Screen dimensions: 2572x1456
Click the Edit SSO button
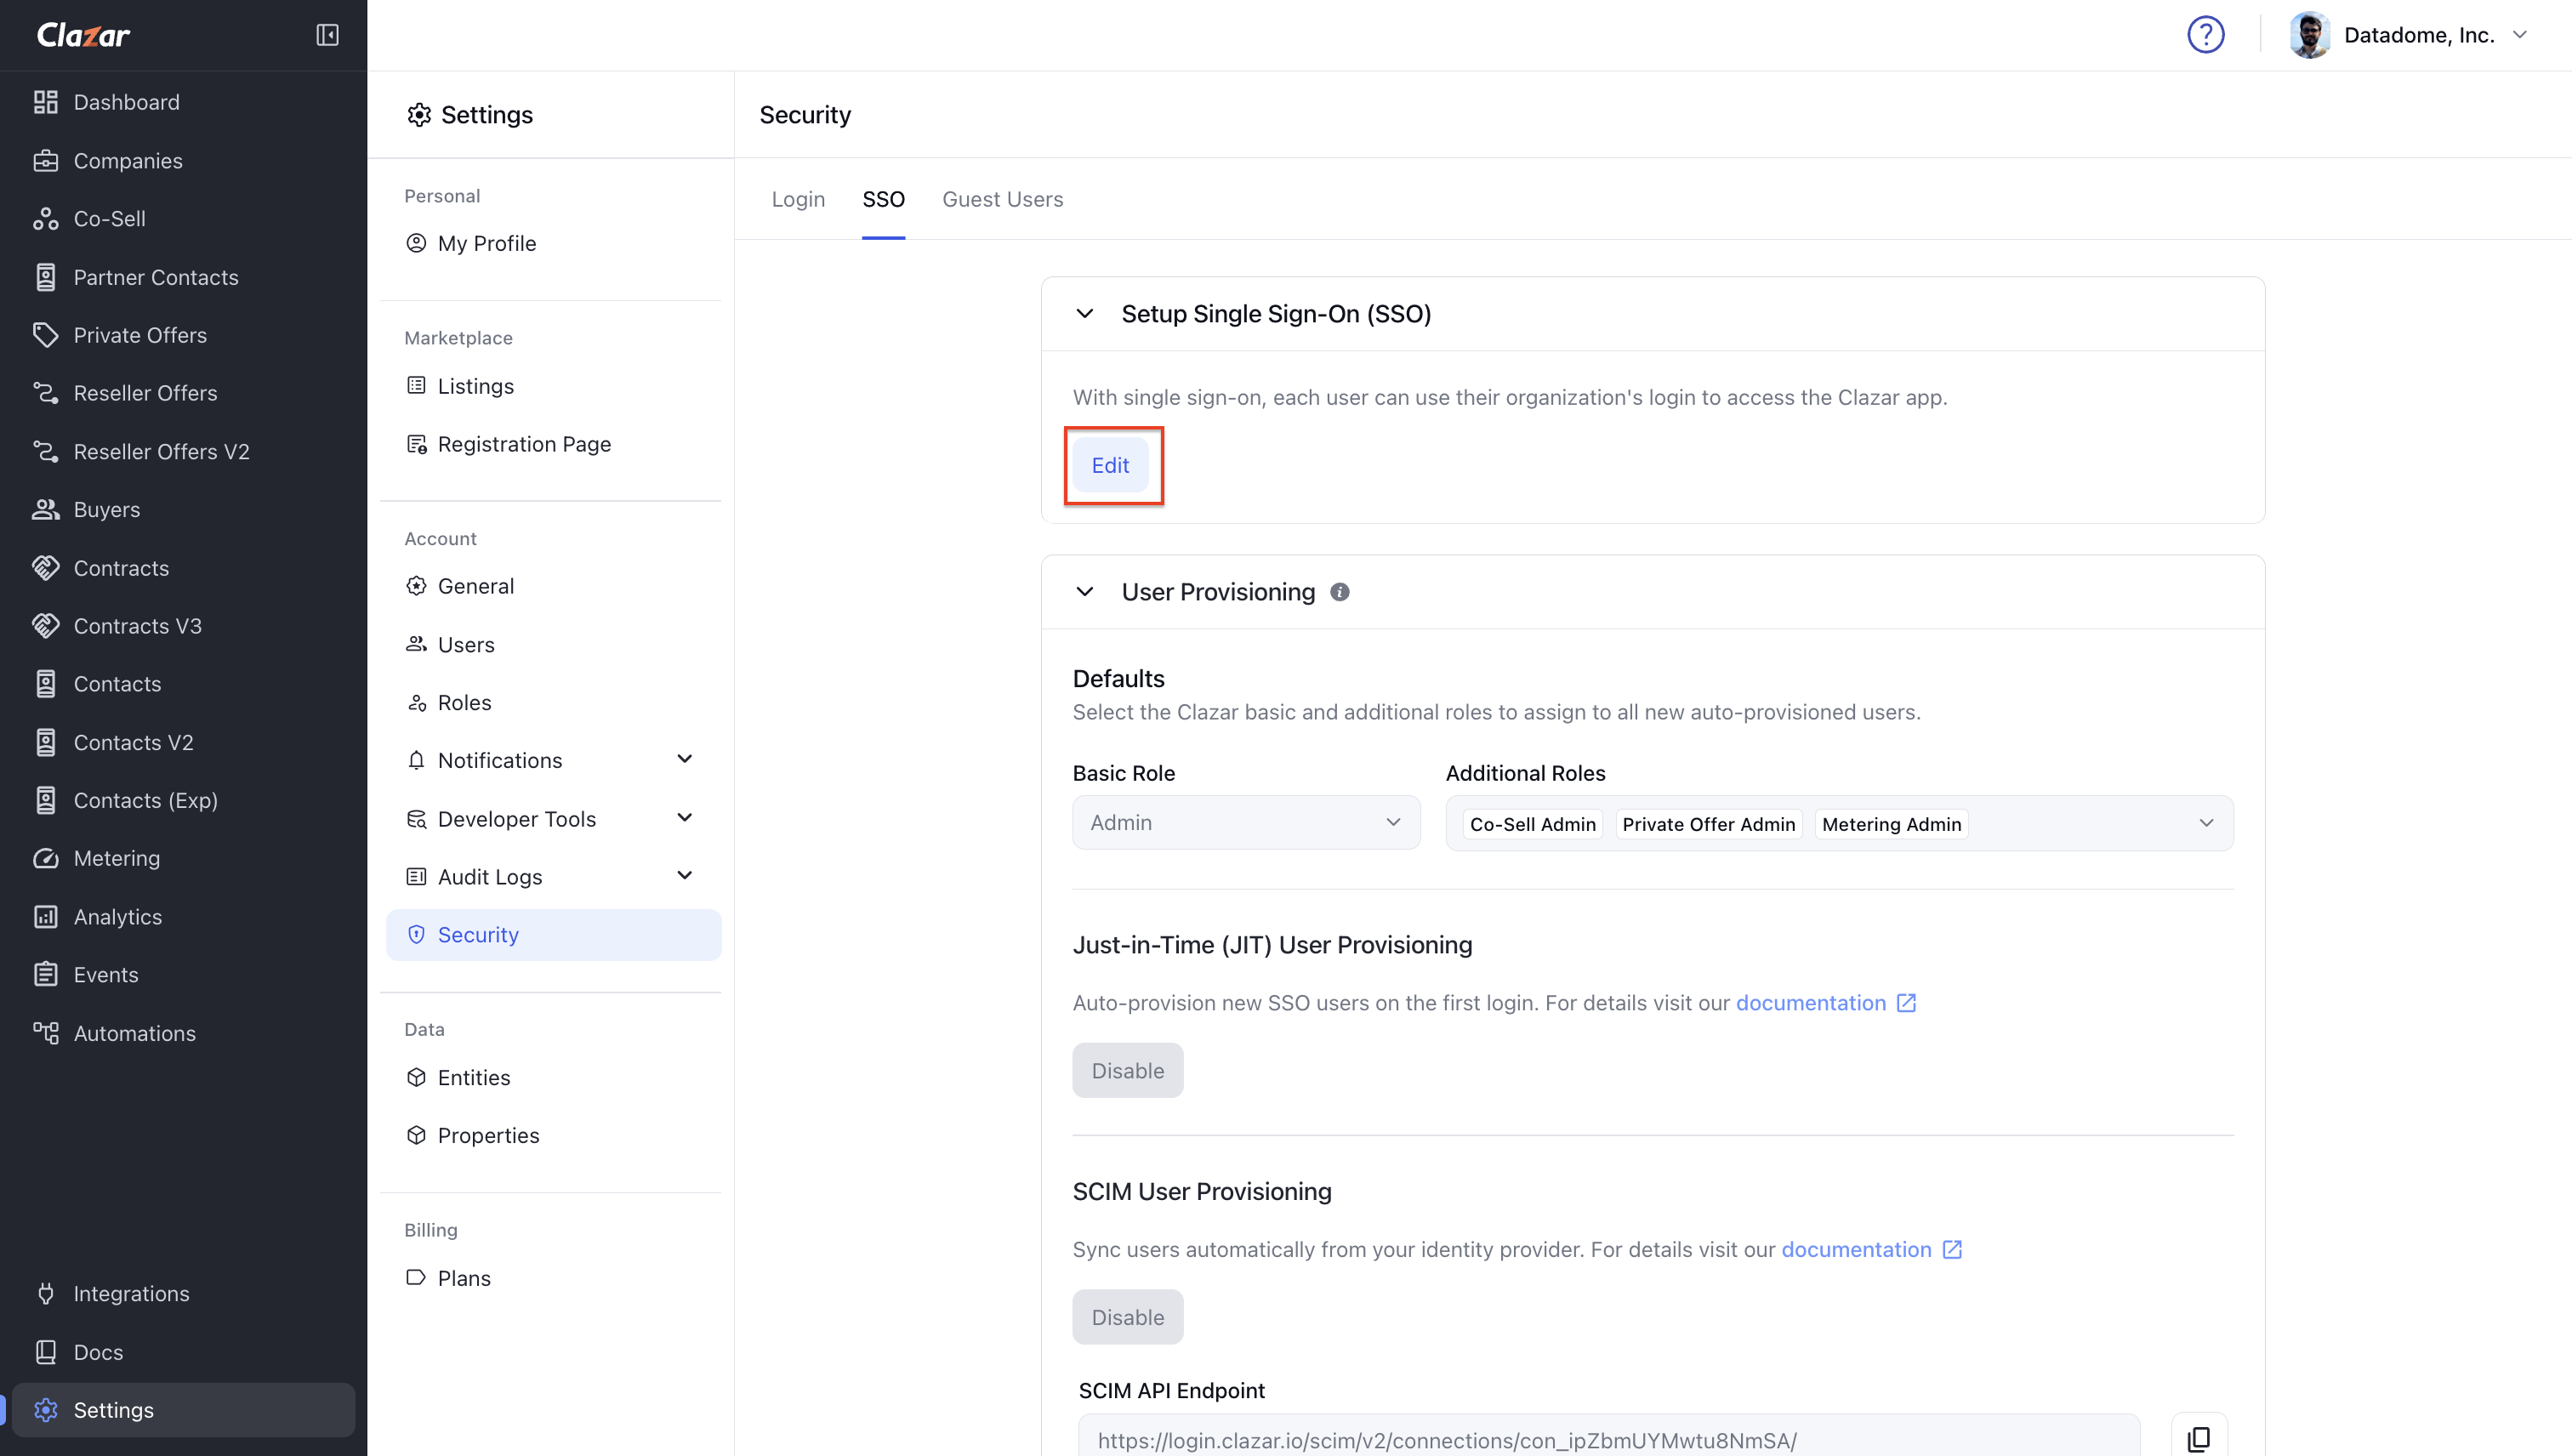coord(1110,465)
